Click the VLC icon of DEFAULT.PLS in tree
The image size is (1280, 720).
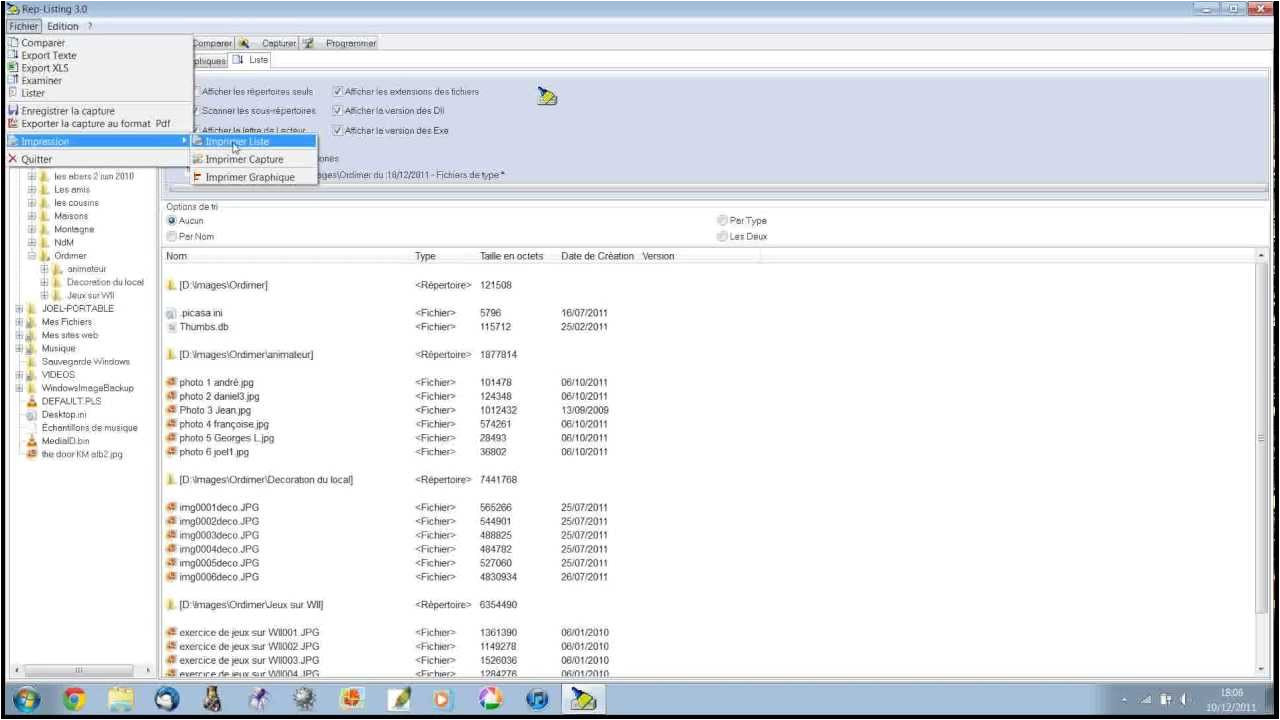pyautogui.click(x=33, y=401)
